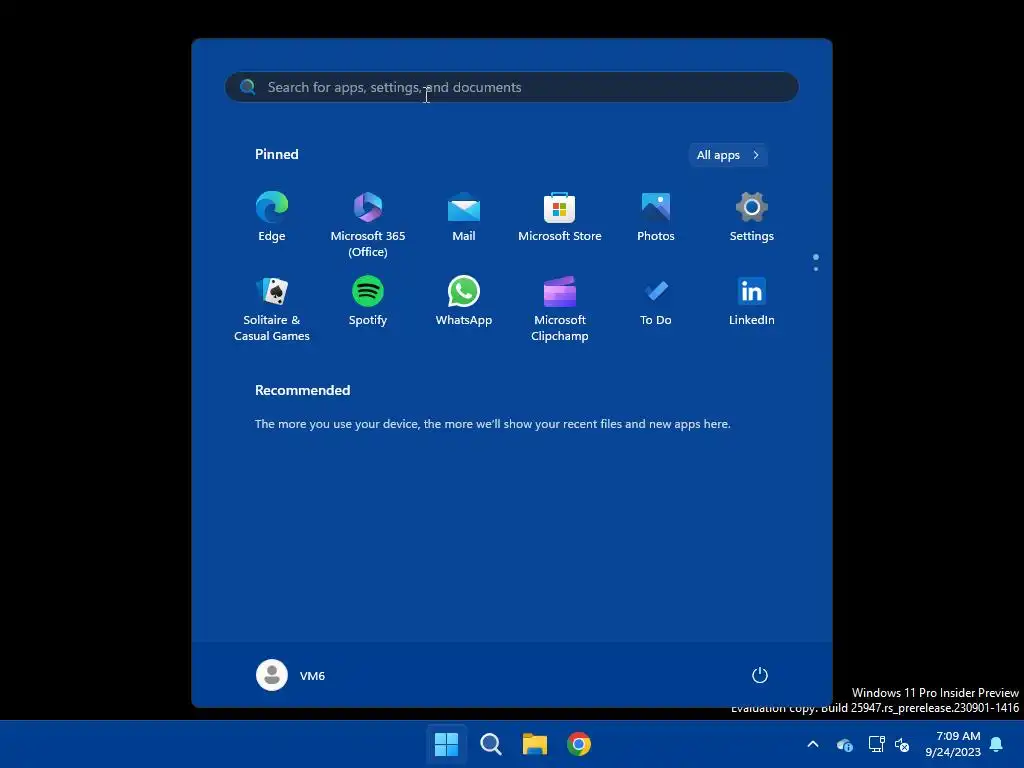Launch Microsoft 365 (Office) from pinned apps
The height and width of the screenshot is (768, 1024).
coord(368,225)
